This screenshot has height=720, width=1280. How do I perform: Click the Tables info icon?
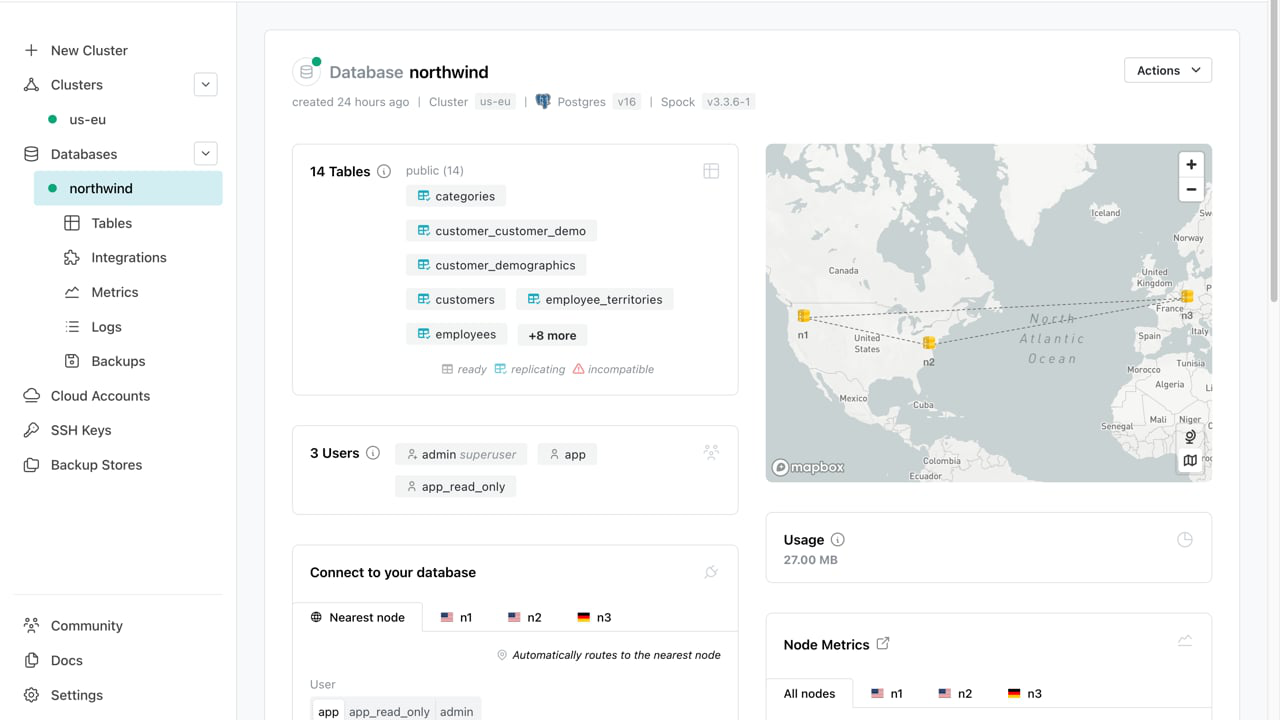384,171
